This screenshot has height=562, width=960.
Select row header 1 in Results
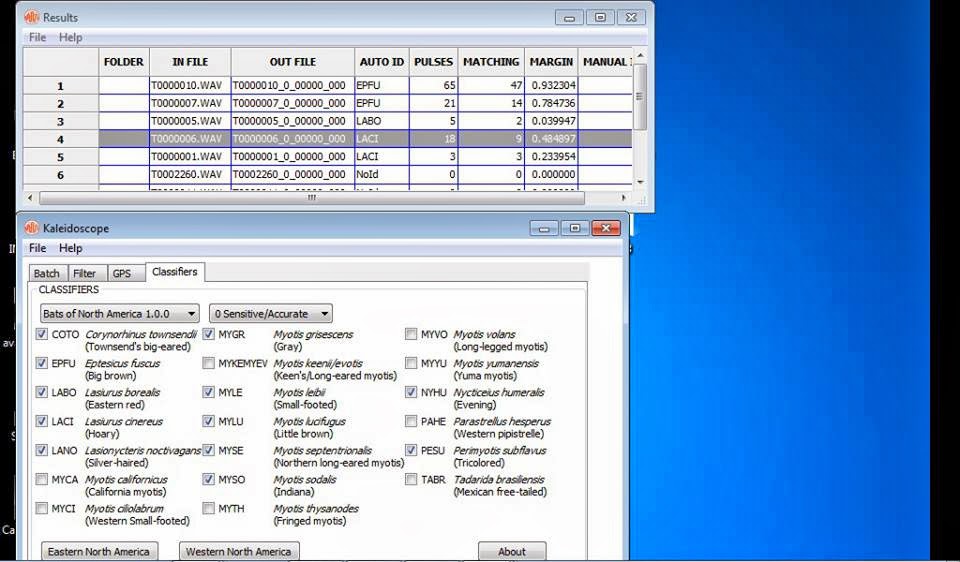61,86
